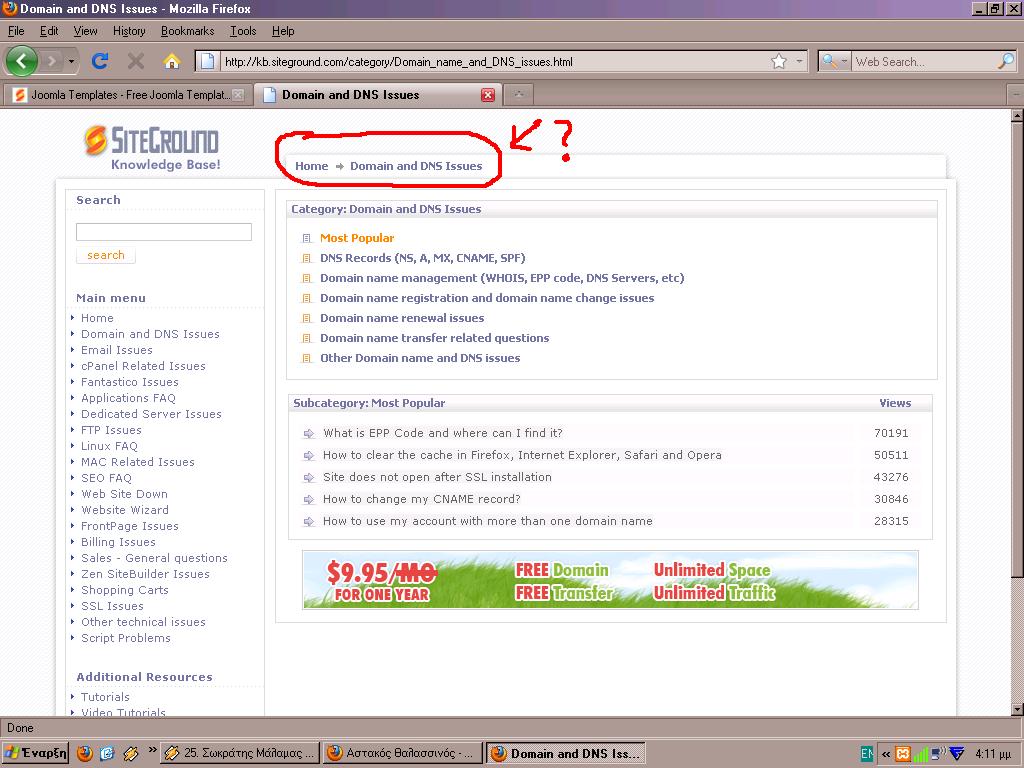Click the $9.95 hosting promo banner
This screenshot has height=768, width=1024.
tap(610, 580)
